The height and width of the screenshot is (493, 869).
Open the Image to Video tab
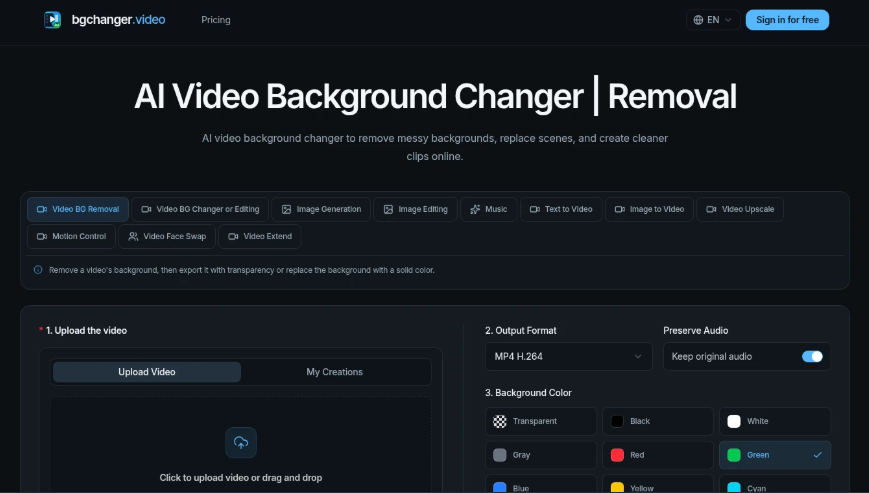(x=649, y=209)
